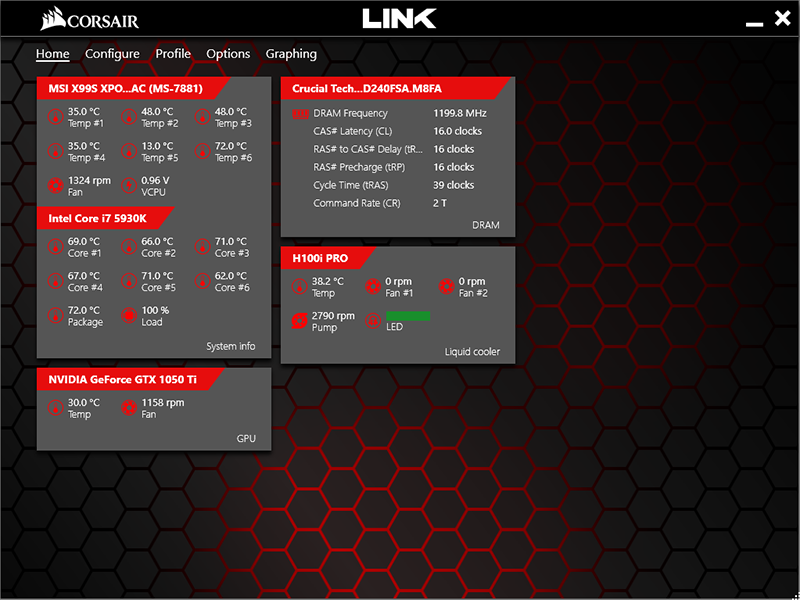Click the Core #4 temperature icon

[x=56, y=281]
